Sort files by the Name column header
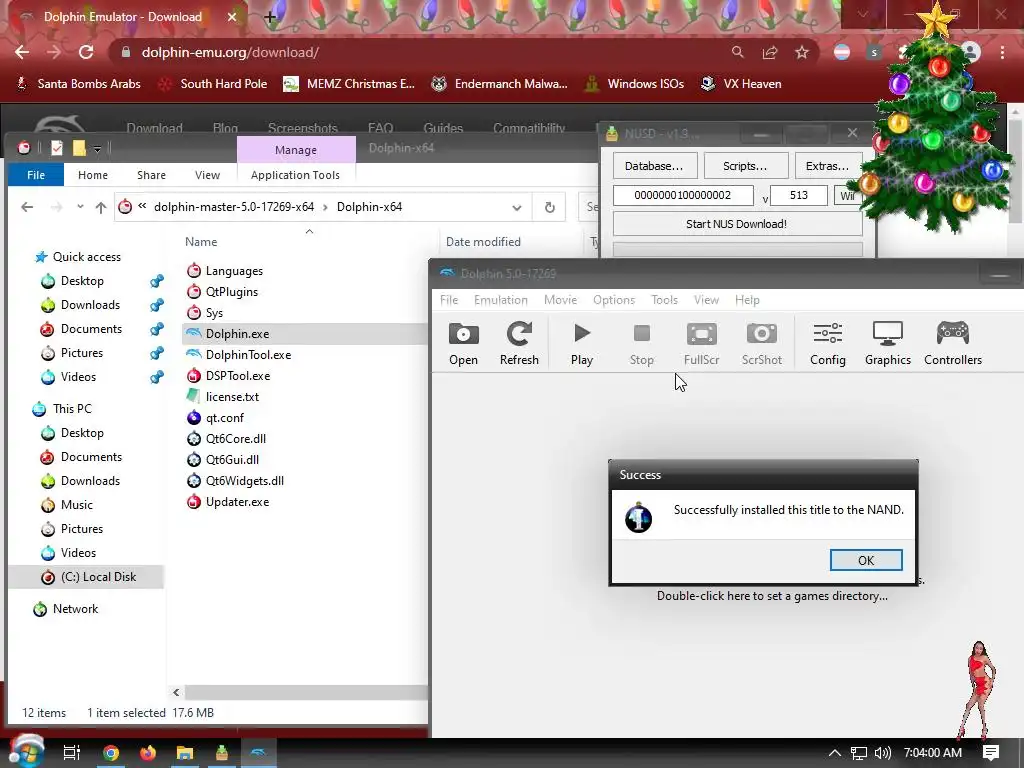The width and height of the screenshot is (1024, 768). 201,242
